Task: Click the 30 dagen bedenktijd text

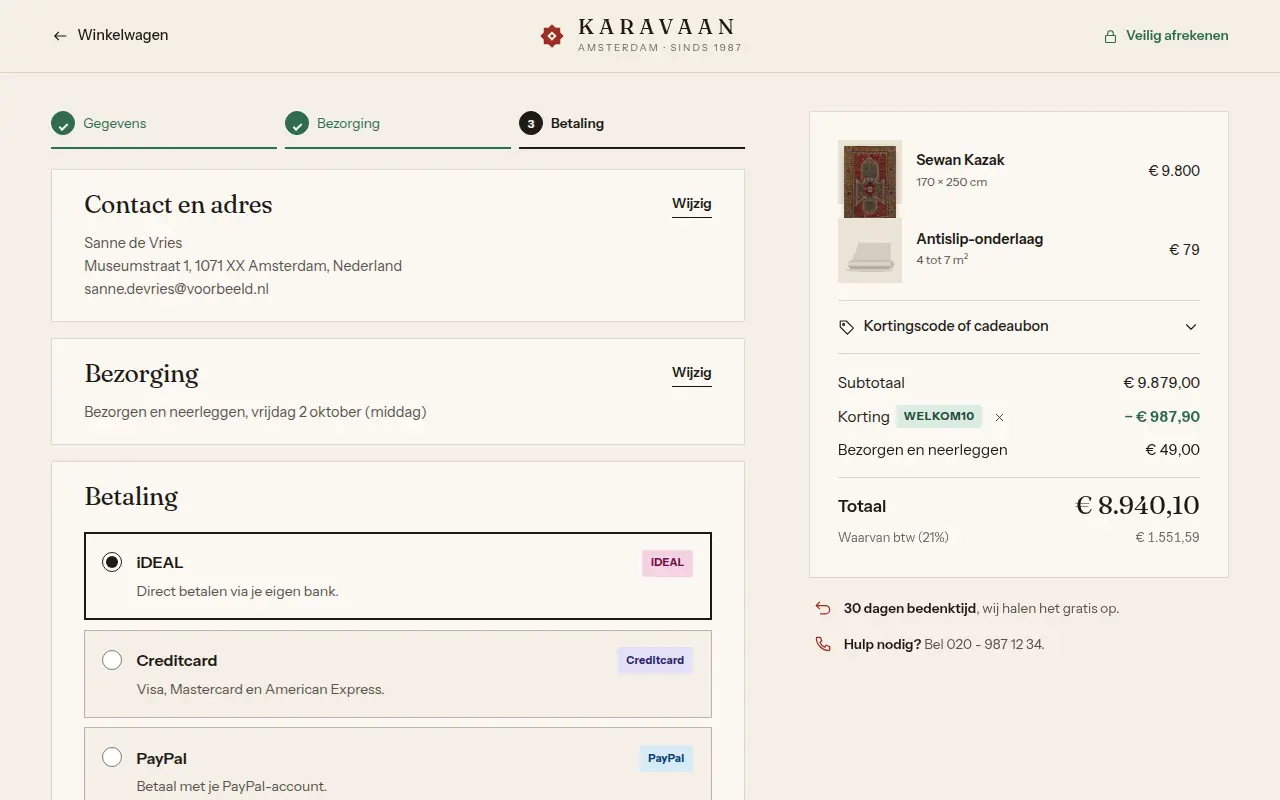Action: coord(910,608)
